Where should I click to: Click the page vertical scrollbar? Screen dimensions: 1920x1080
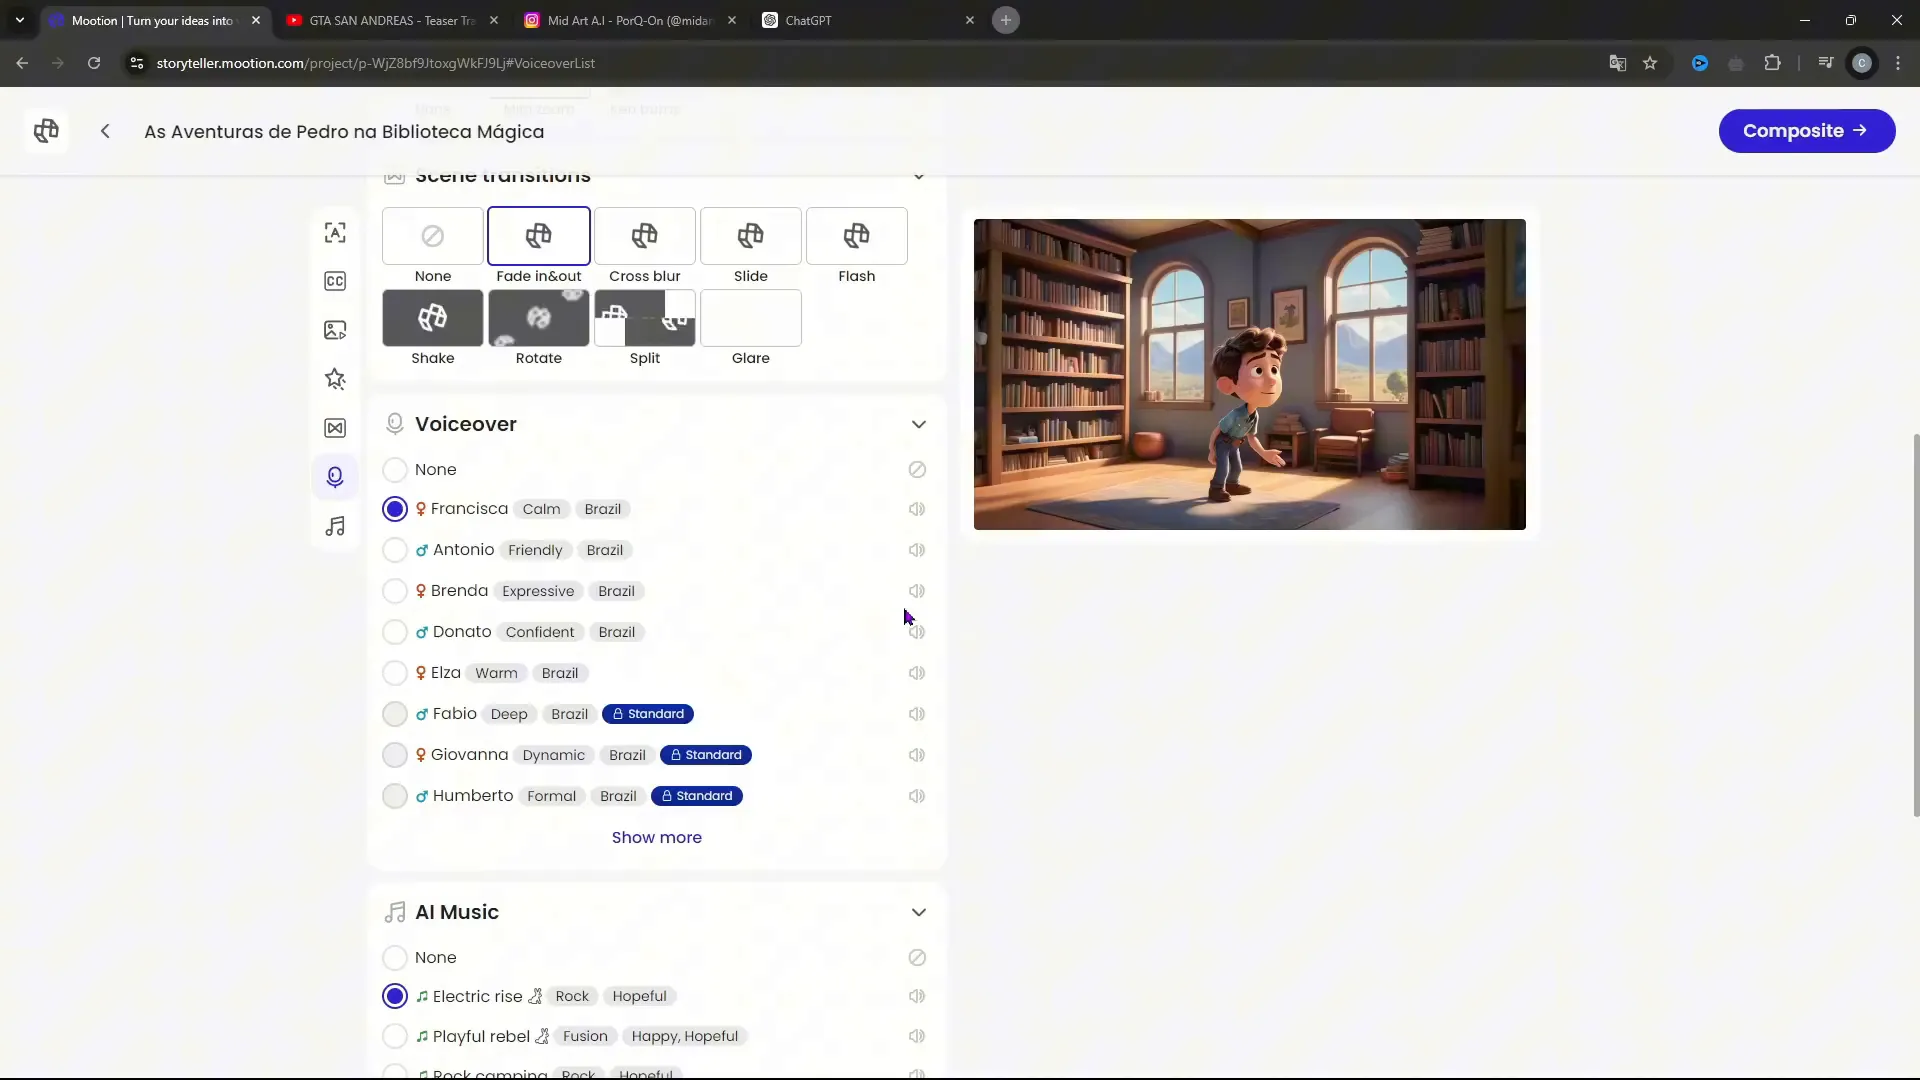pyautogui.click(x=1915, y=625)
